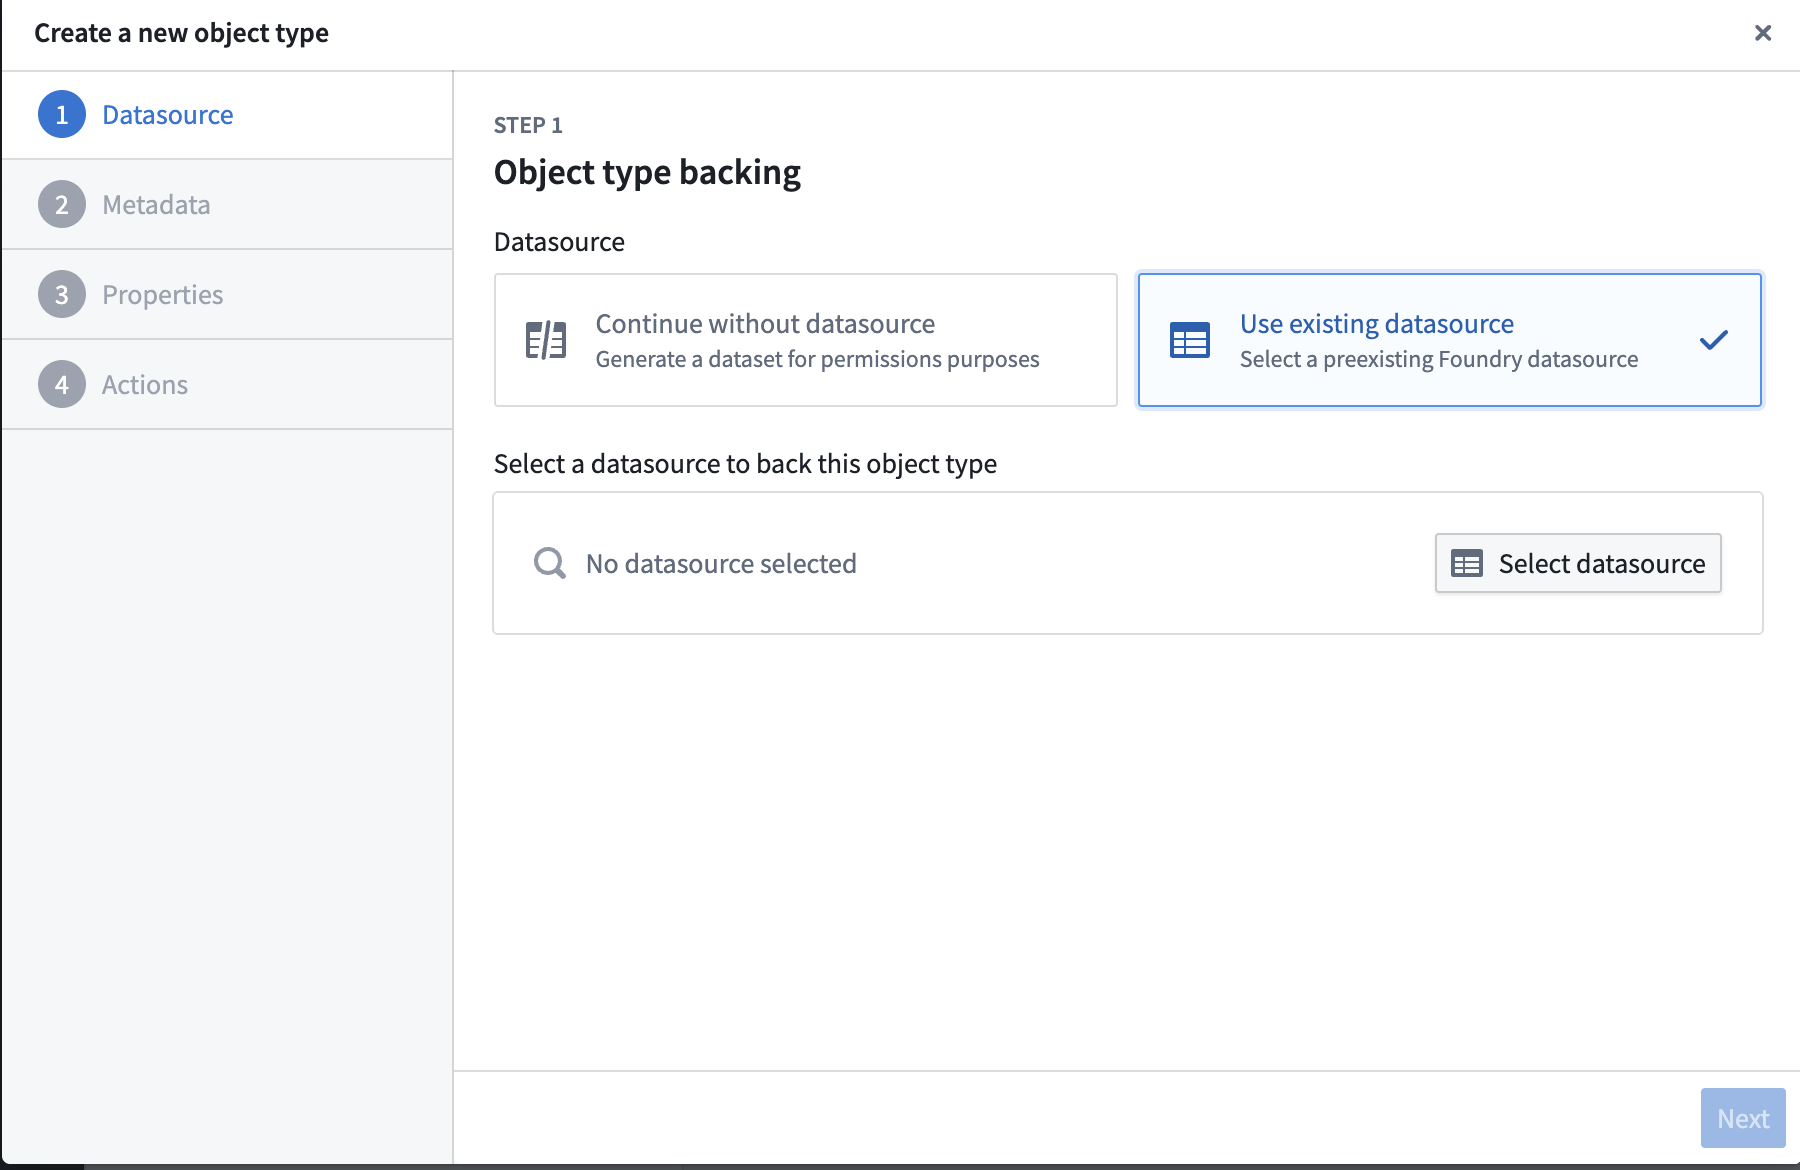The image size is (1800, 1170).
Task: Click the checkmark on Use existing datasource card
Action: click(1714, 340)
